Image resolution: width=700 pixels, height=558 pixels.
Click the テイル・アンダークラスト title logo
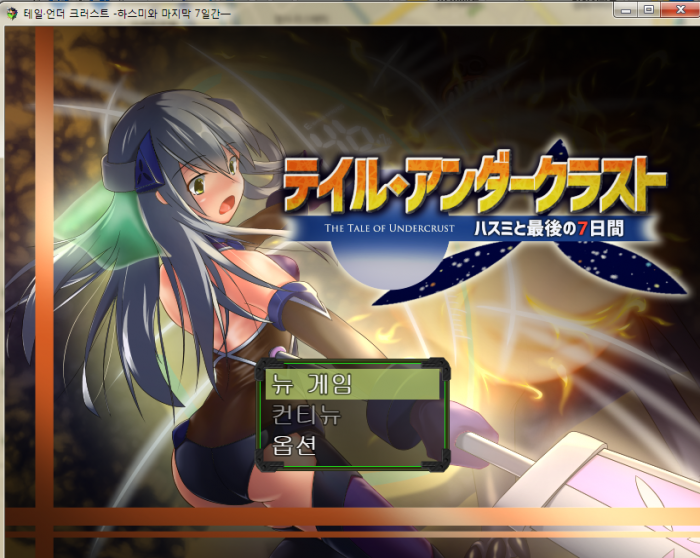(x=474, y=185)
